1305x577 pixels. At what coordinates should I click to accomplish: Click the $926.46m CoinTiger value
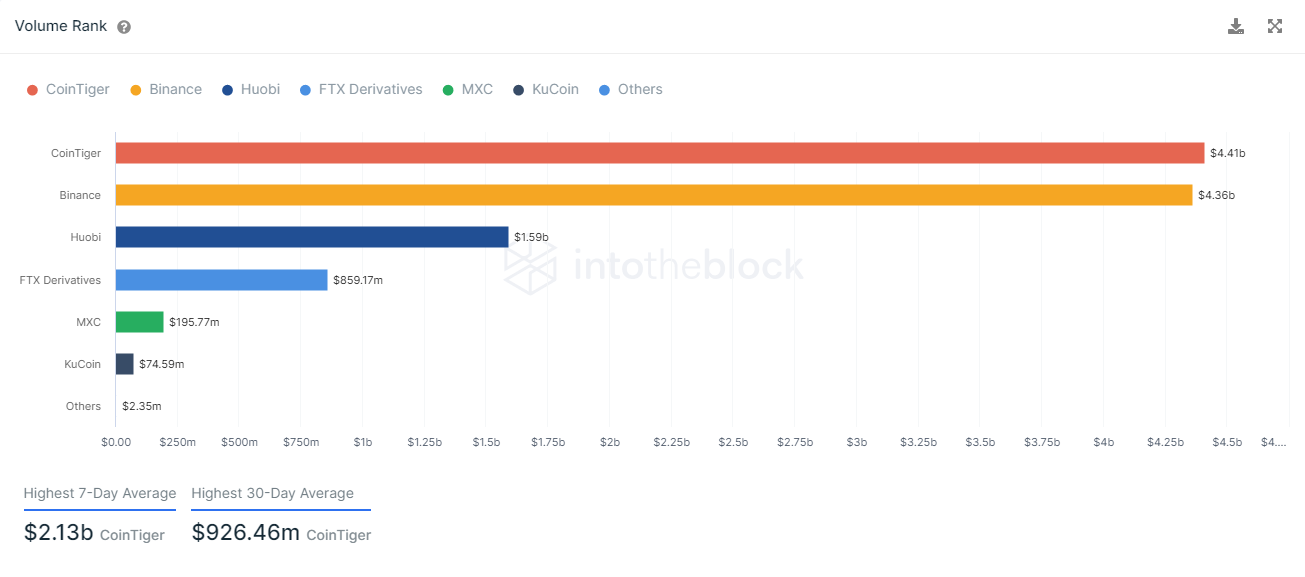point(246,533)
